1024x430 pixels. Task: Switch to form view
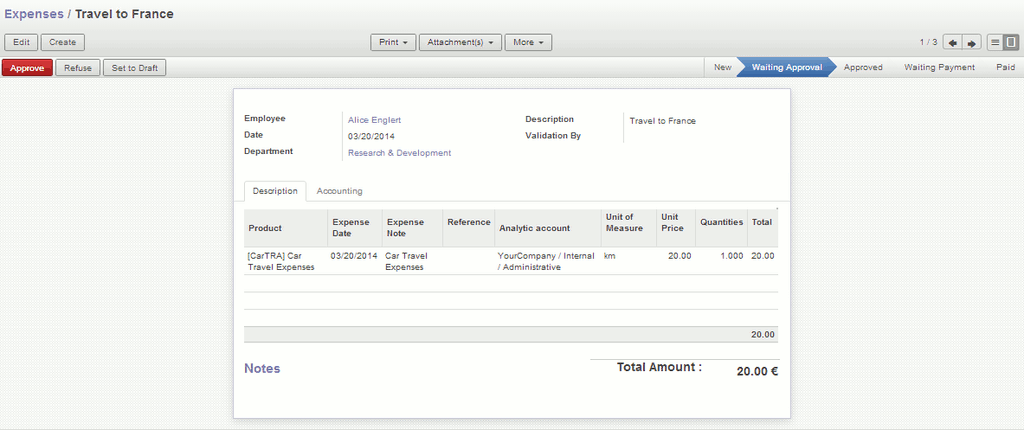[x=1010, y=43]
